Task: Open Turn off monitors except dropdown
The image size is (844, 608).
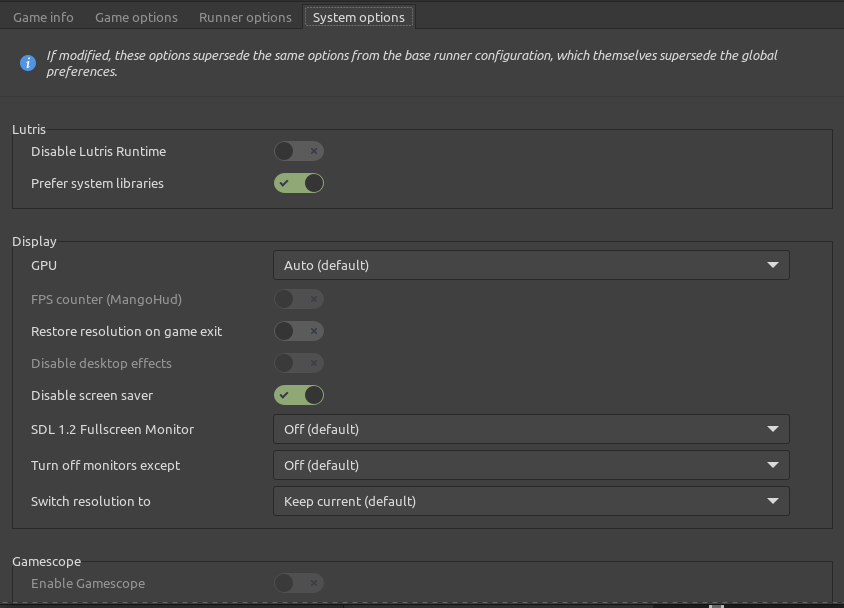Action: coord(530,465)
